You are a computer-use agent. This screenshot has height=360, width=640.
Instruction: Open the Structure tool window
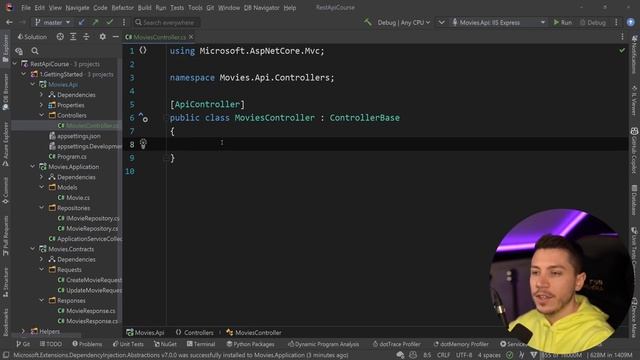(5, 283)
